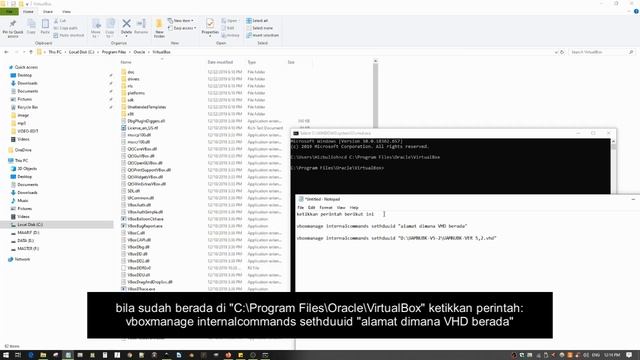640x360 pixels.
Task: Click Select all in ribbon
Action: pyautogui.click(x=257, y=20)
